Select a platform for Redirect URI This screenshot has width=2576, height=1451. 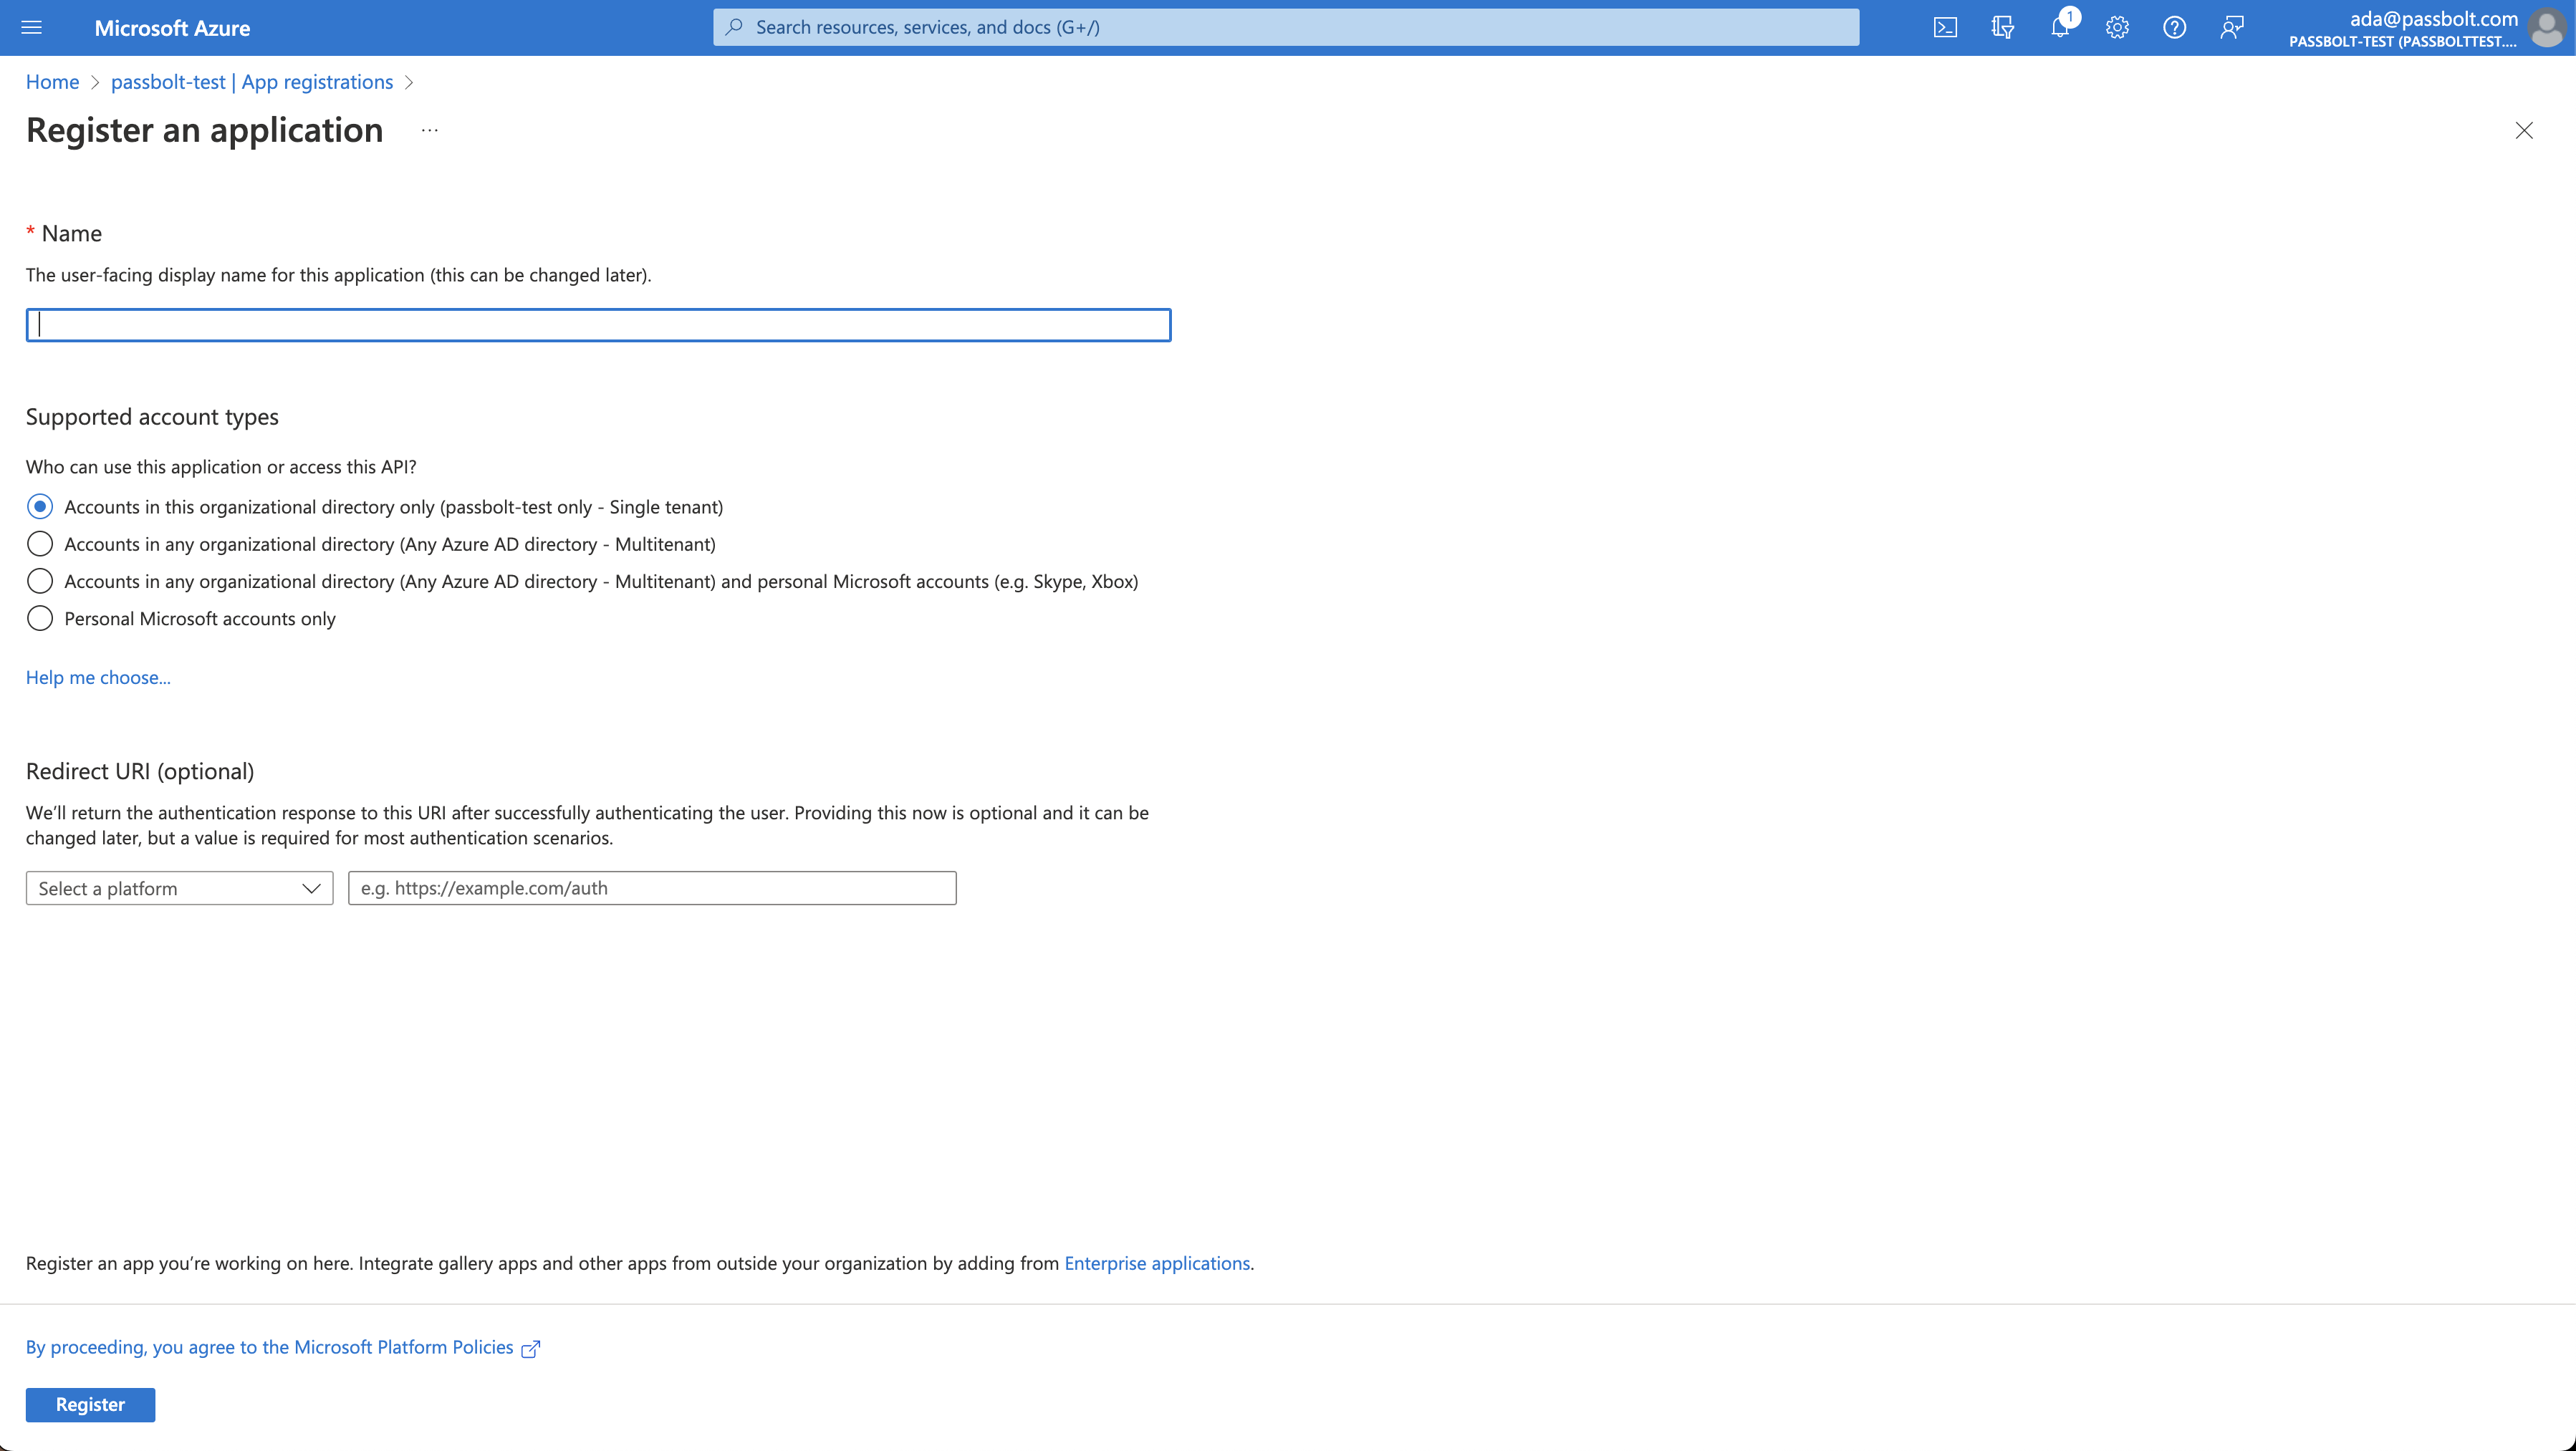point(178,888)
